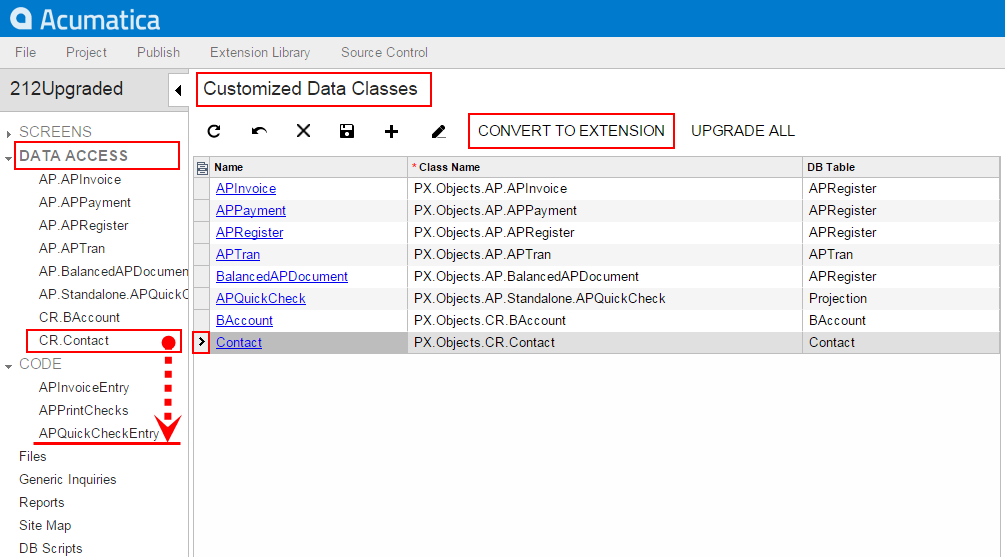Sort grid by Class Name column header

[x=449, y=167]
